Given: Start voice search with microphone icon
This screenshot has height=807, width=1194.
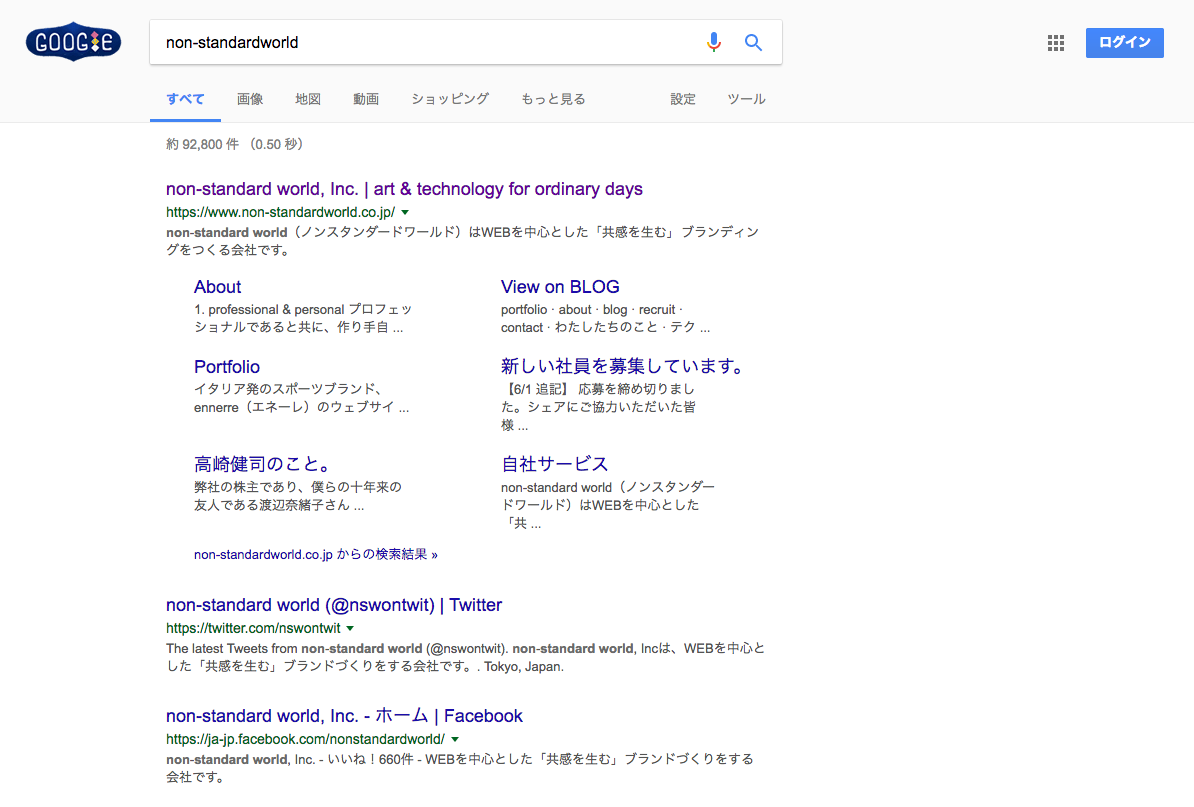Looking at the screenshot, I should (x=714, y=42).
